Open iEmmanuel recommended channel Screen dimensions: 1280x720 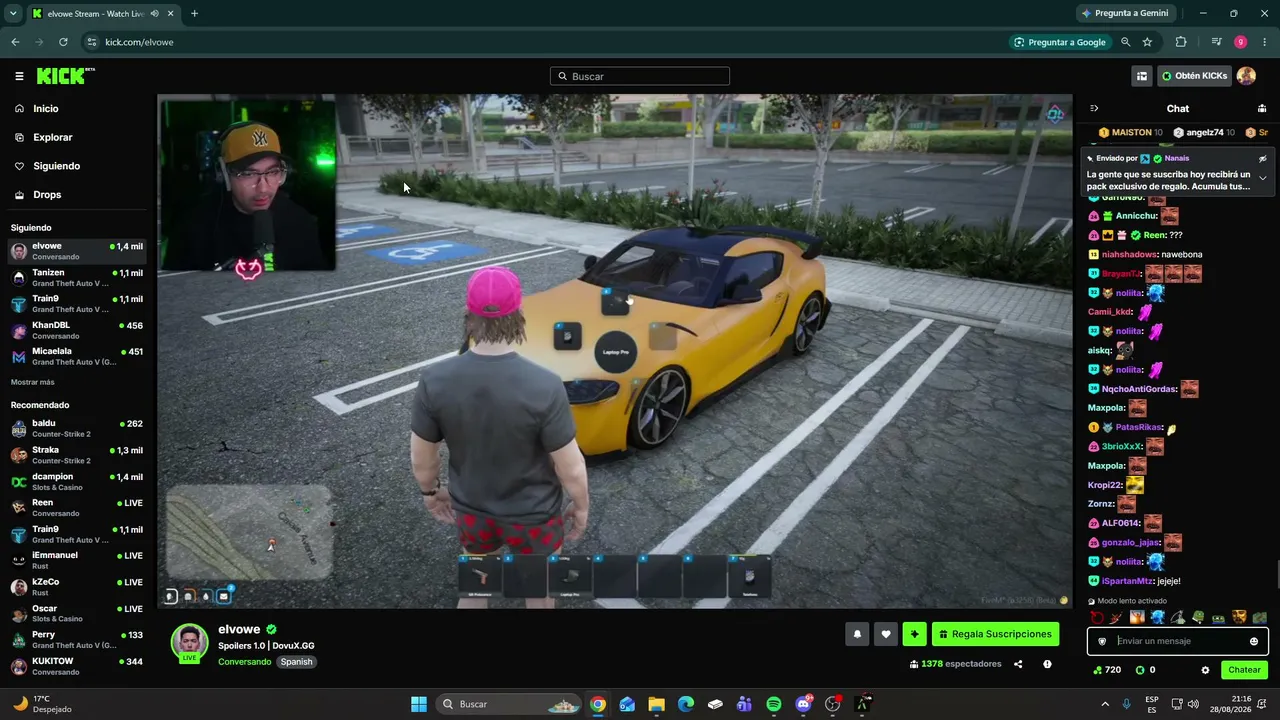78,561
